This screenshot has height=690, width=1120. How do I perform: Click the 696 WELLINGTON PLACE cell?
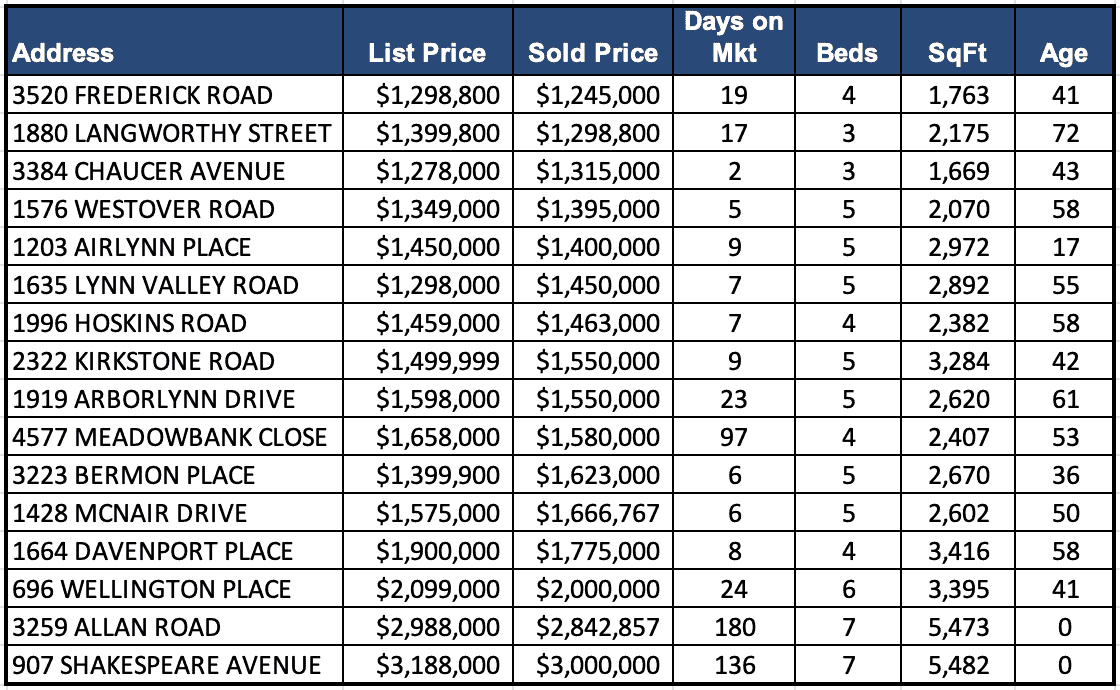[152, 589]
